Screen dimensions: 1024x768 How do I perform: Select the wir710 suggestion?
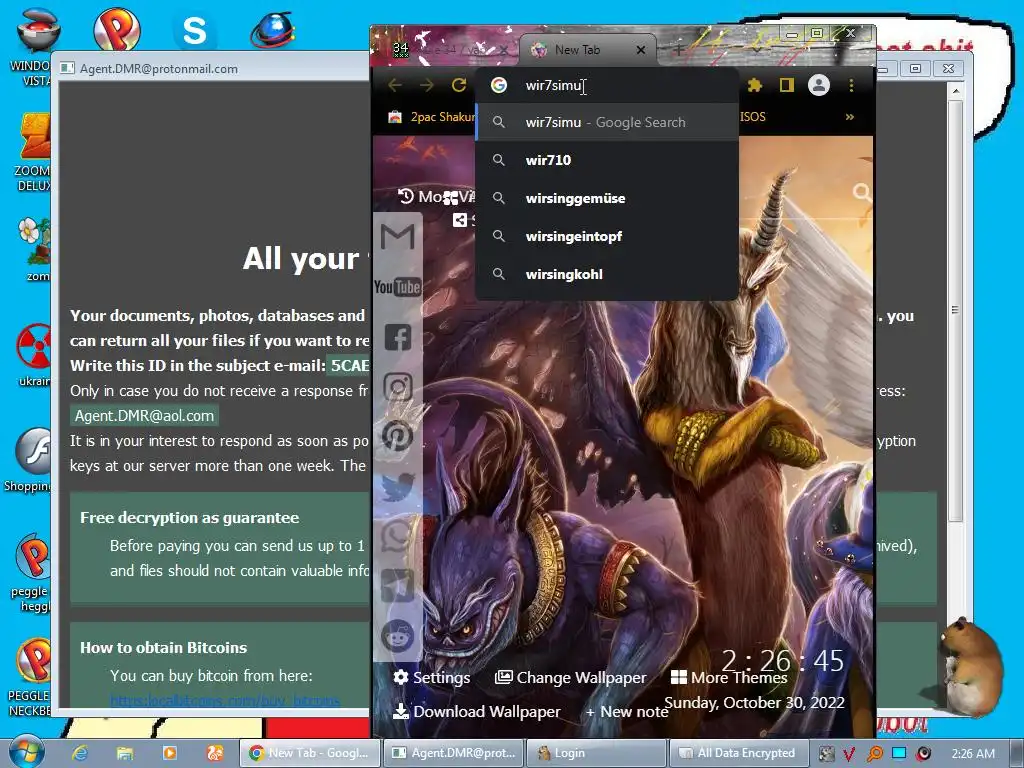tap(607, 160)
